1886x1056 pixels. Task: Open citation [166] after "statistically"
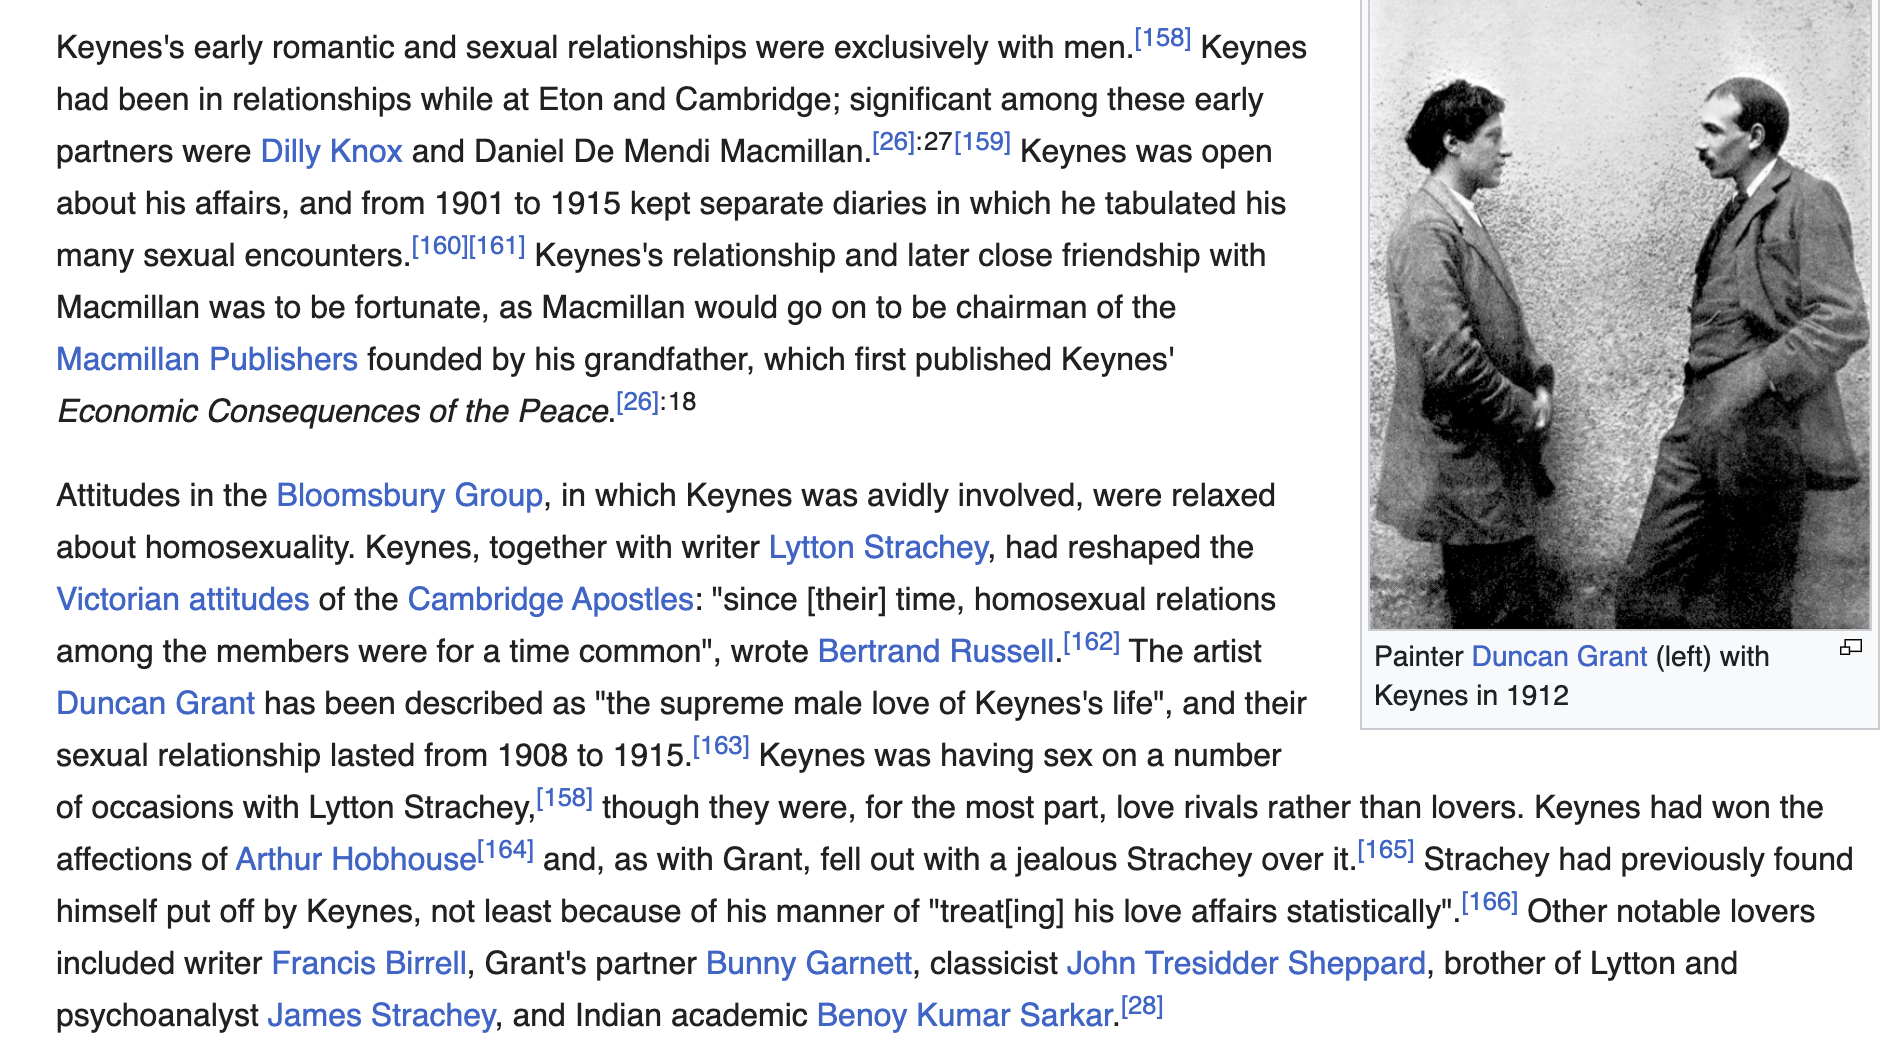pyautogui.click(x=1490, y=903)
